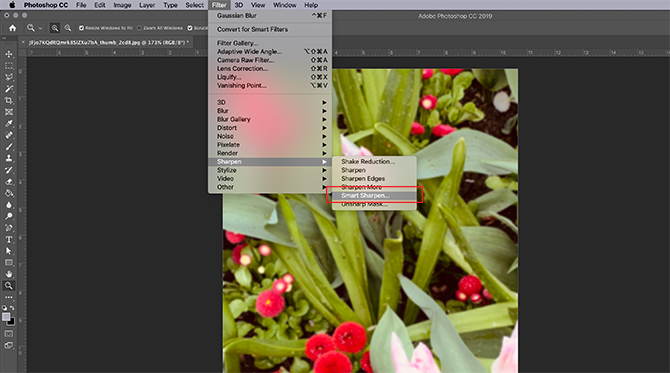This screenshot has height=373, width=670.
Task: Open the Window menu in menu bar
Action: [285, 5]
